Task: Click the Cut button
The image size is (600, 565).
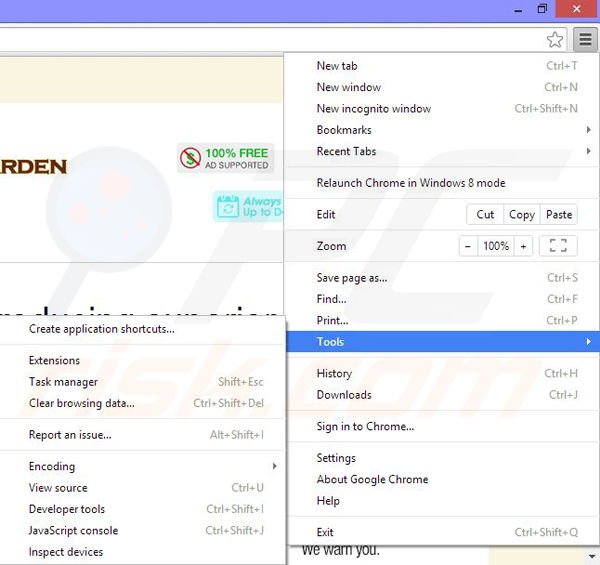Action: tap(485, 215)
